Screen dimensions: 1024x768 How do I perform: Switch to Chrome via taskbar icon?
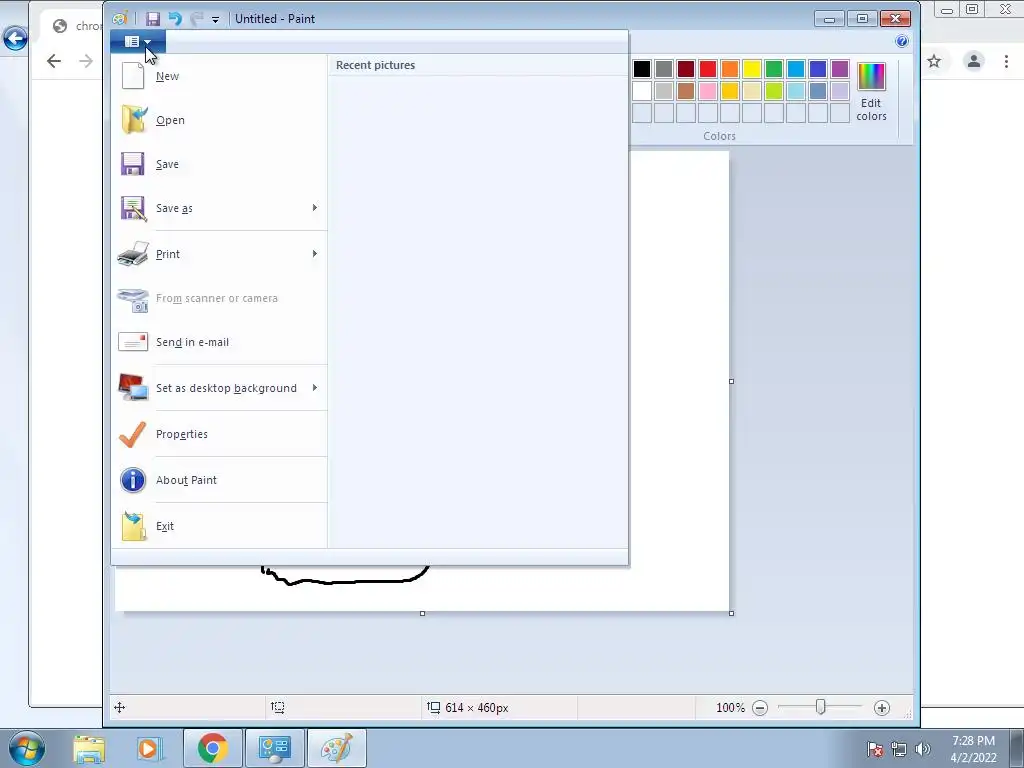pos(213,748)
